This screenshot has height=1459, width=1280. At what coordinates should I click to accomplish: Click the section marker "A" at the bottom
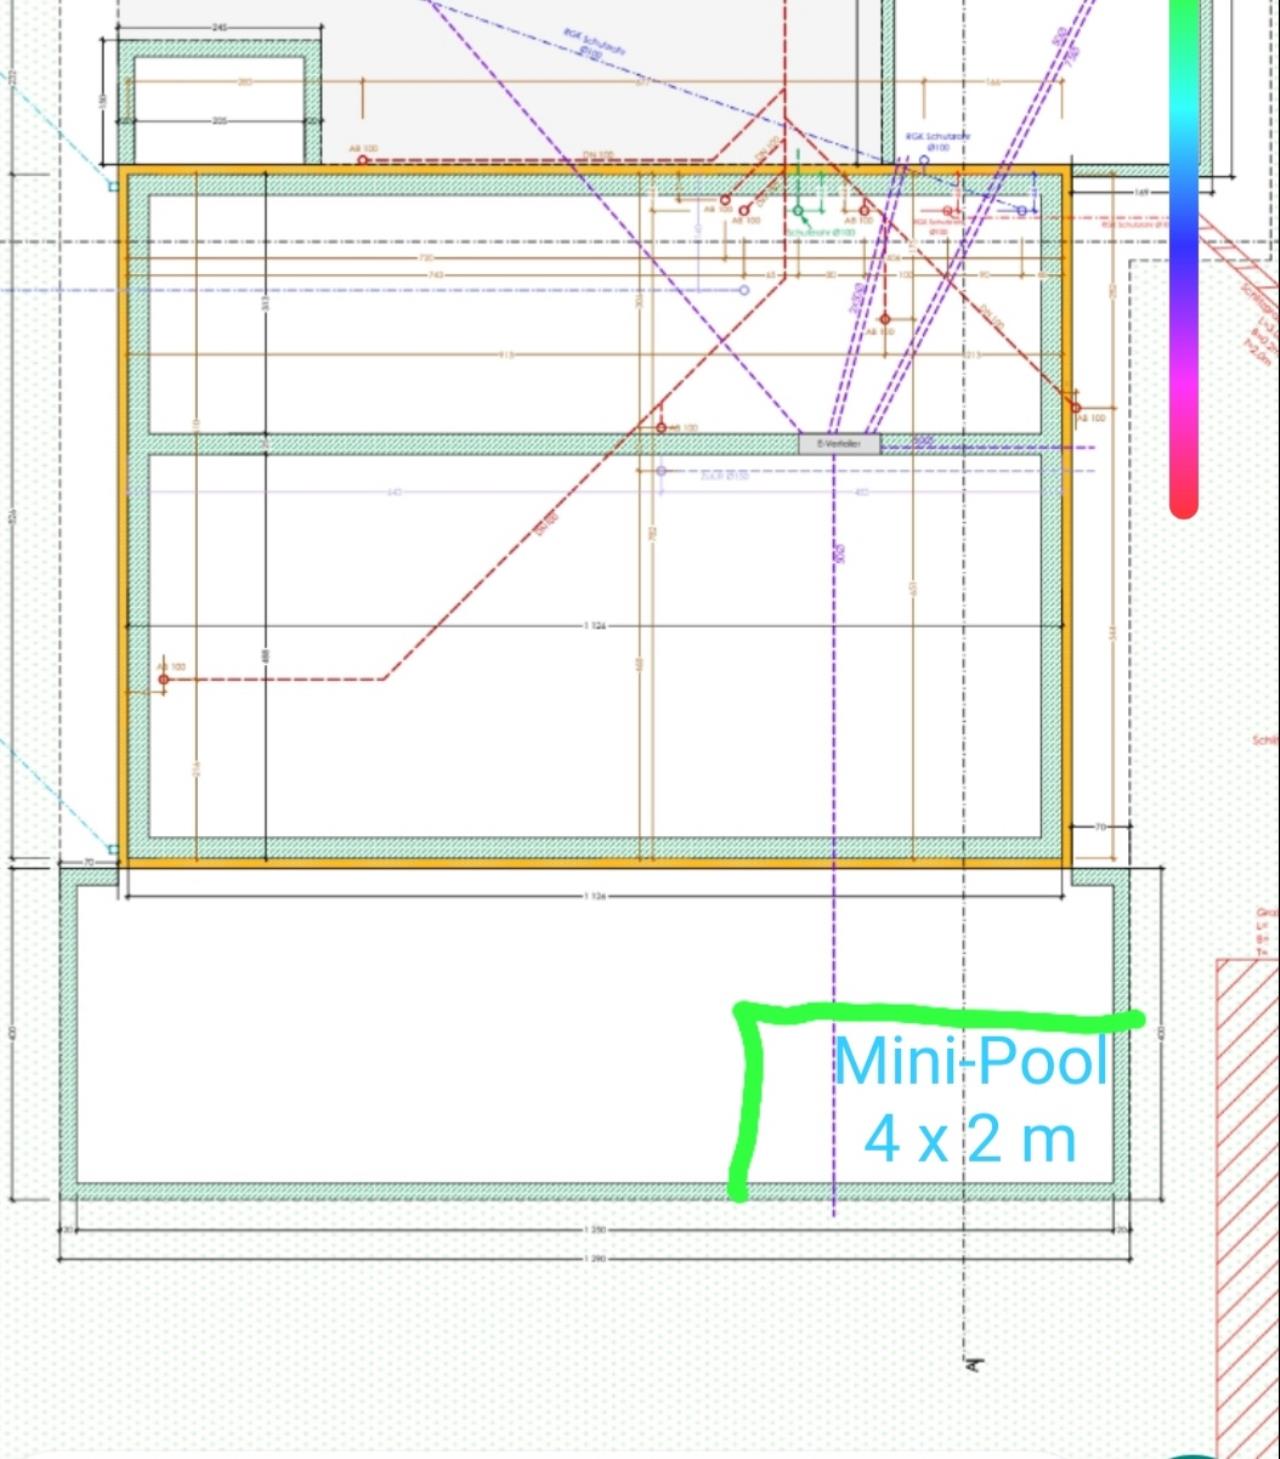[x=971, y=1362]
